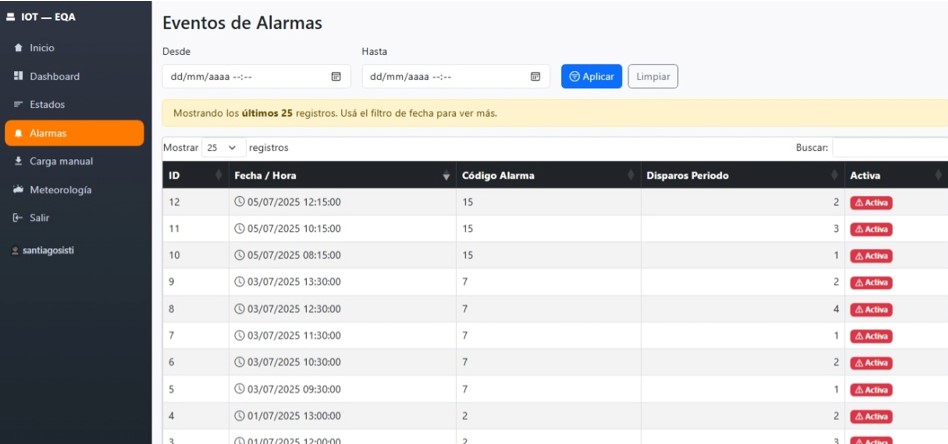Image resolution: width=948 pixels, height=444 pixels.
Task: Click Activa badge in row ID 10
Action: [x=871, y=256]
